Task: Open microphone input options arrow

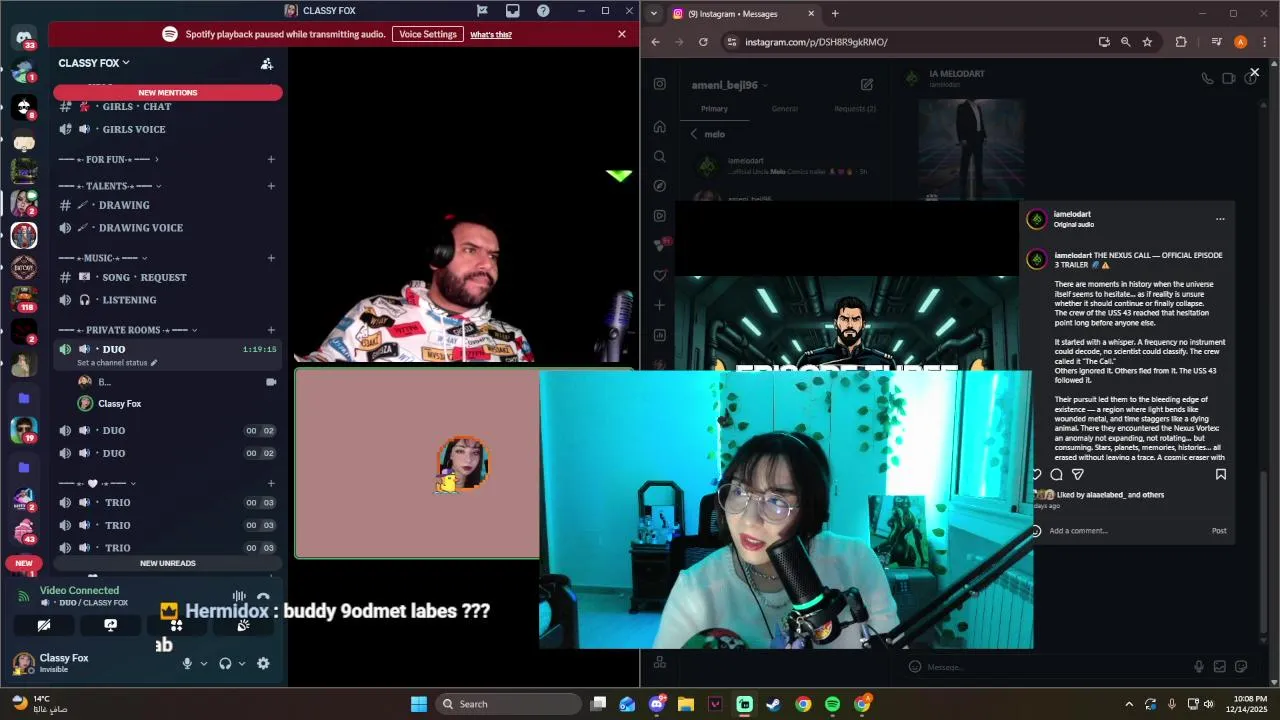Action: point(204,663)
